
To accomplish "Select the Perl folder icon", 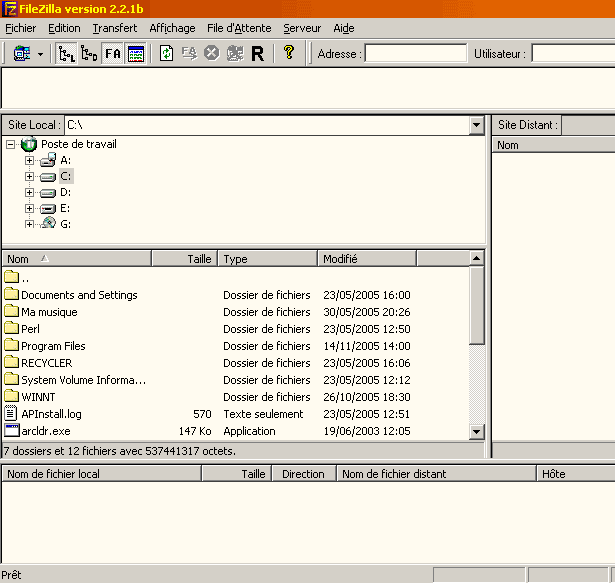I will point(12,328).
